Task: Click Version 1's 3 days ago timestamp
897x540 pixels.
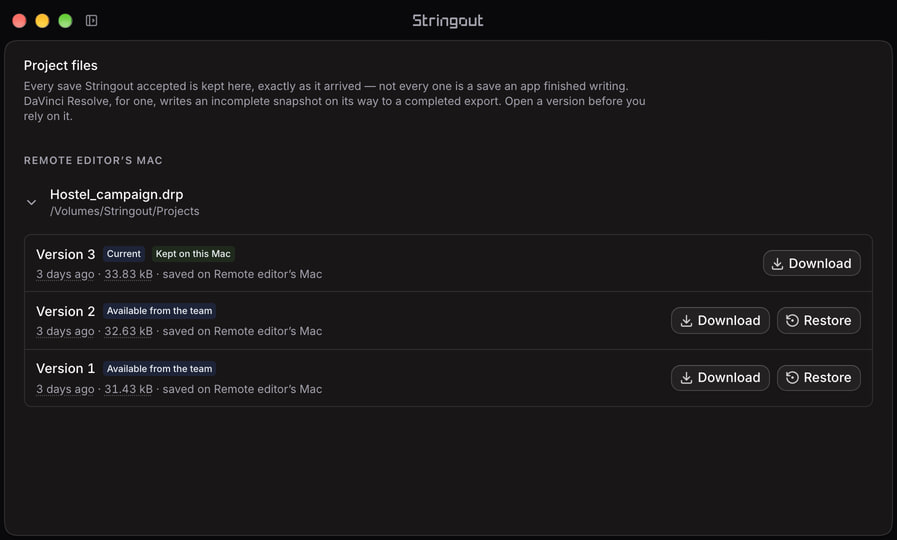Action: [65, 389]
